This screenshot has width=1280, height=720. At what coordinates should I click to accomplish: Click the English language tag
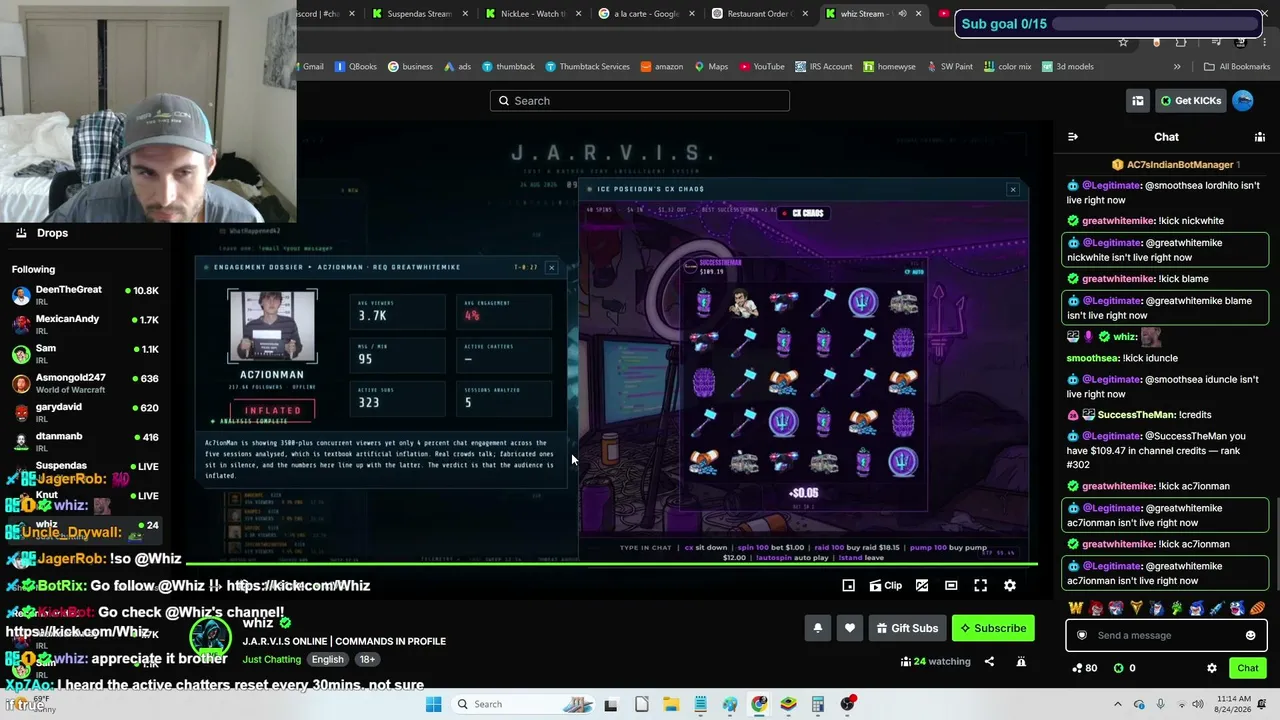327,660
